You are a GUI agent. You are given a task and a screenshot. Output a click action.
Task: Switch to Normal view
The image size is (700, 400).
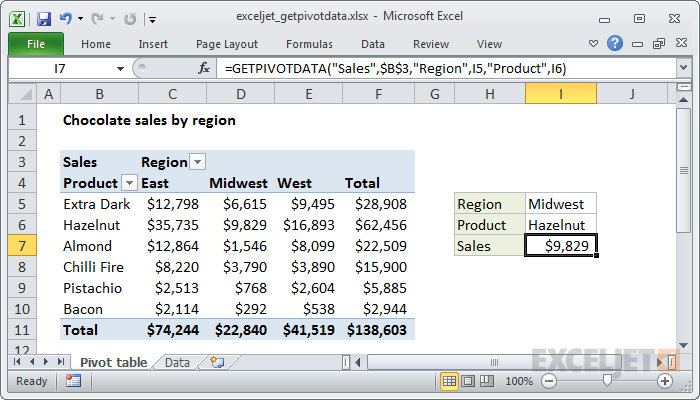point(450,381)
